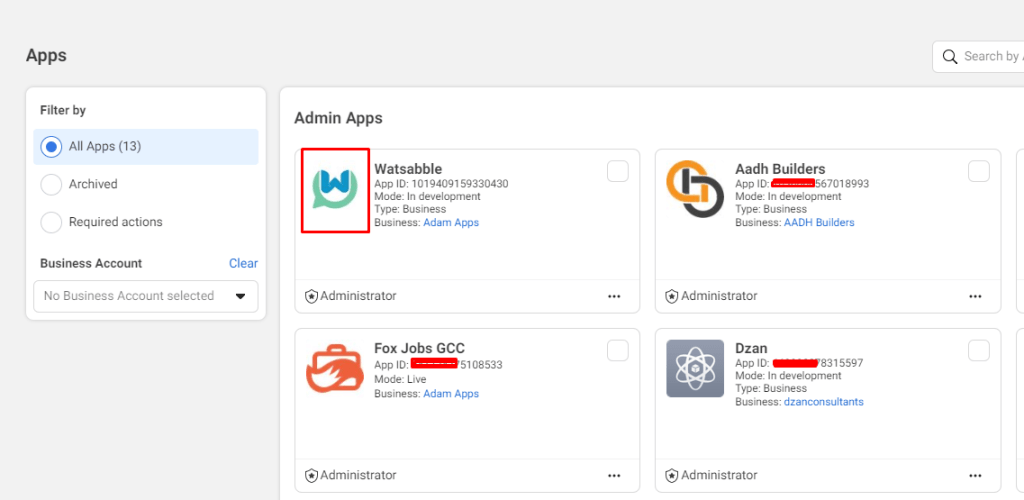Tick the Watsabble app checkbox
This screenshot has width=1024, height=500.
click(618, 171)
